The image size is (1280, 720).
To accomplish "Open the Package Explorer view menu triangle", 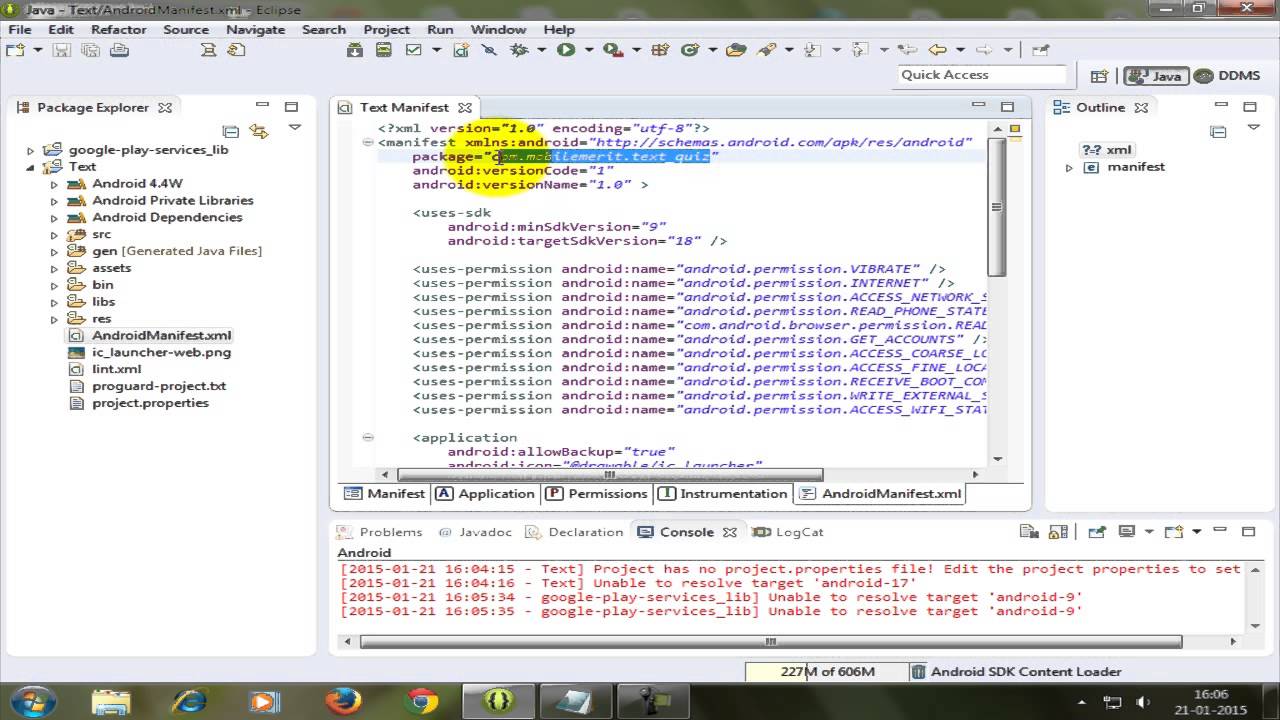I will tap(295, 128).
